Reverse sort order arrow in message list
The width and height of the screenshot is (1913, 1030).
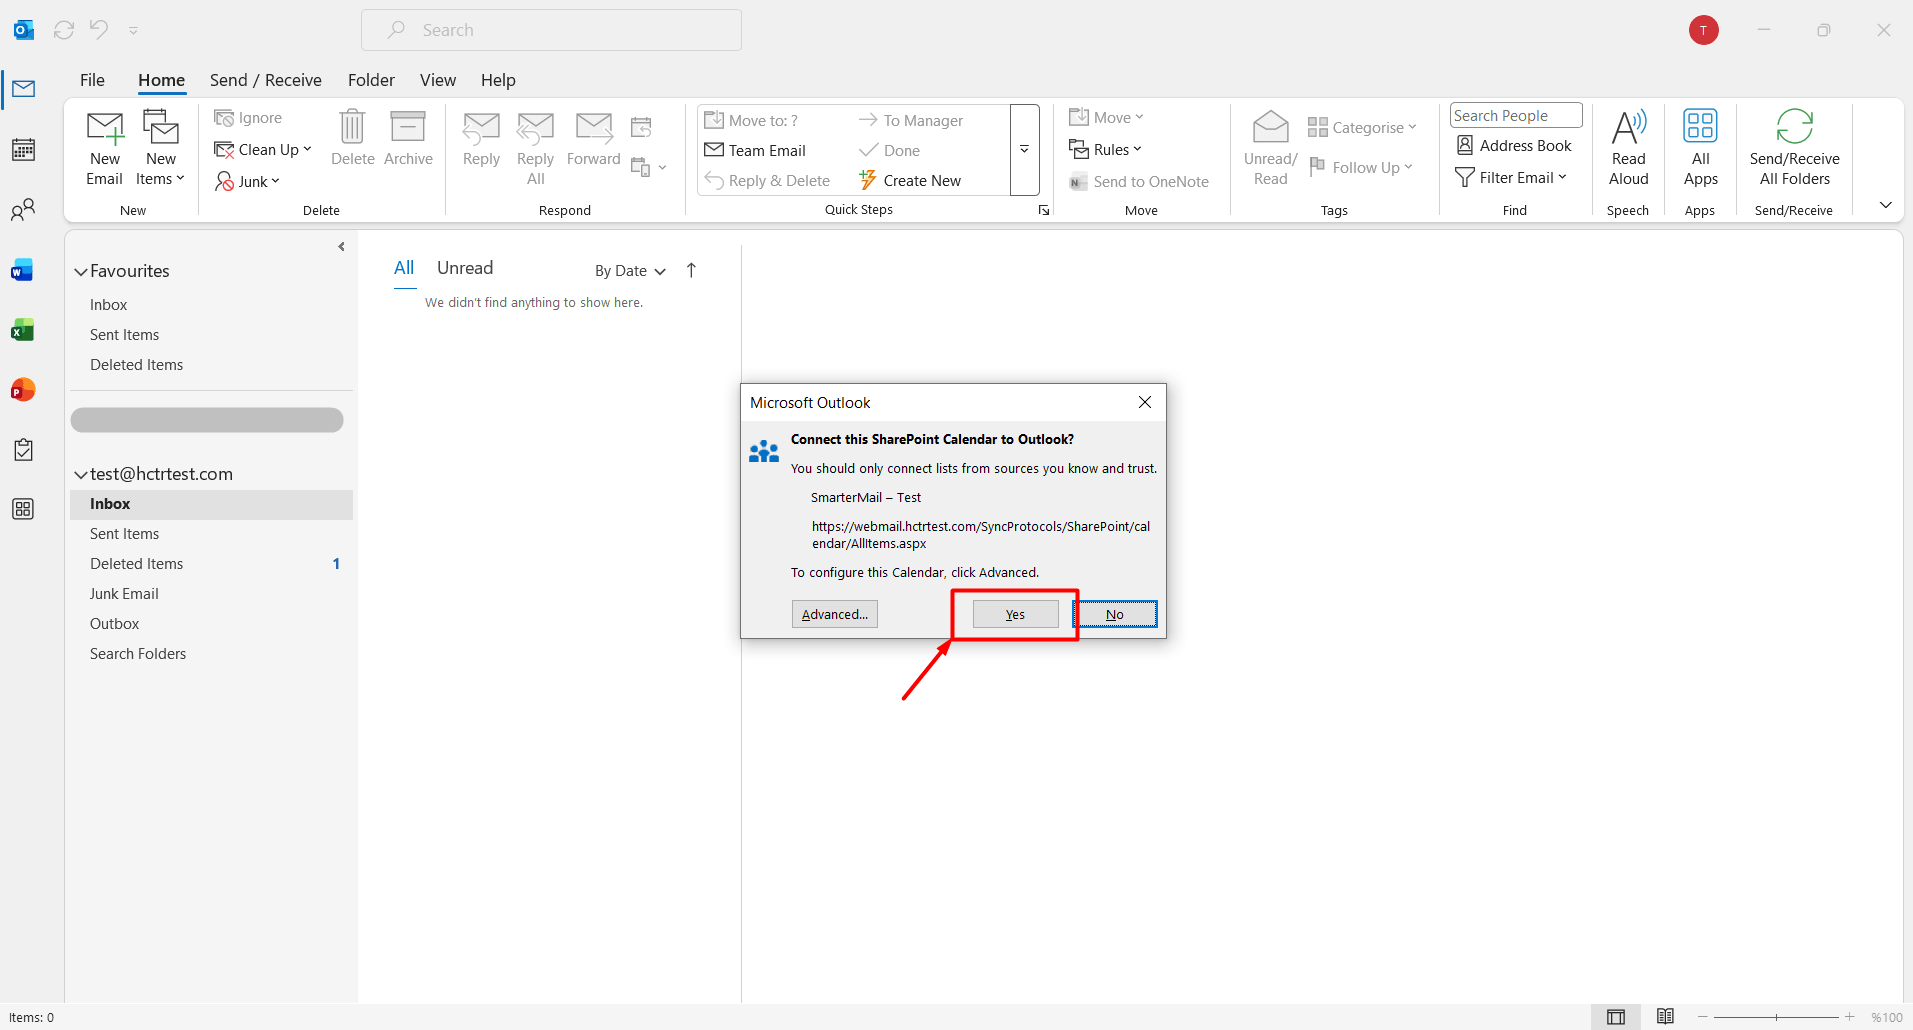(x=691, y=270)
